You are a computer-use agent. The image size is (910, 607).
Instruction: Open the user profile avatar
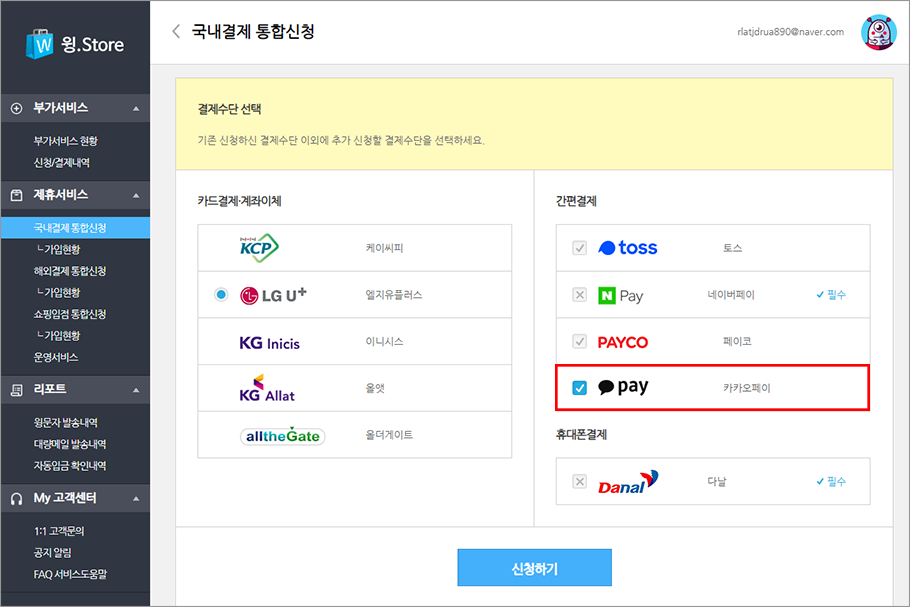[879, 32]
